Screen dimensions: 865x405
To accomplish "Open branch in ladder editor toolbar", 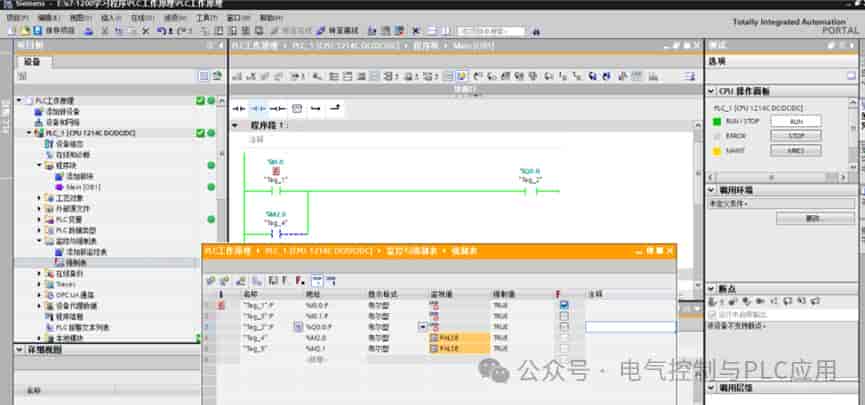I will tap(316, 109).
